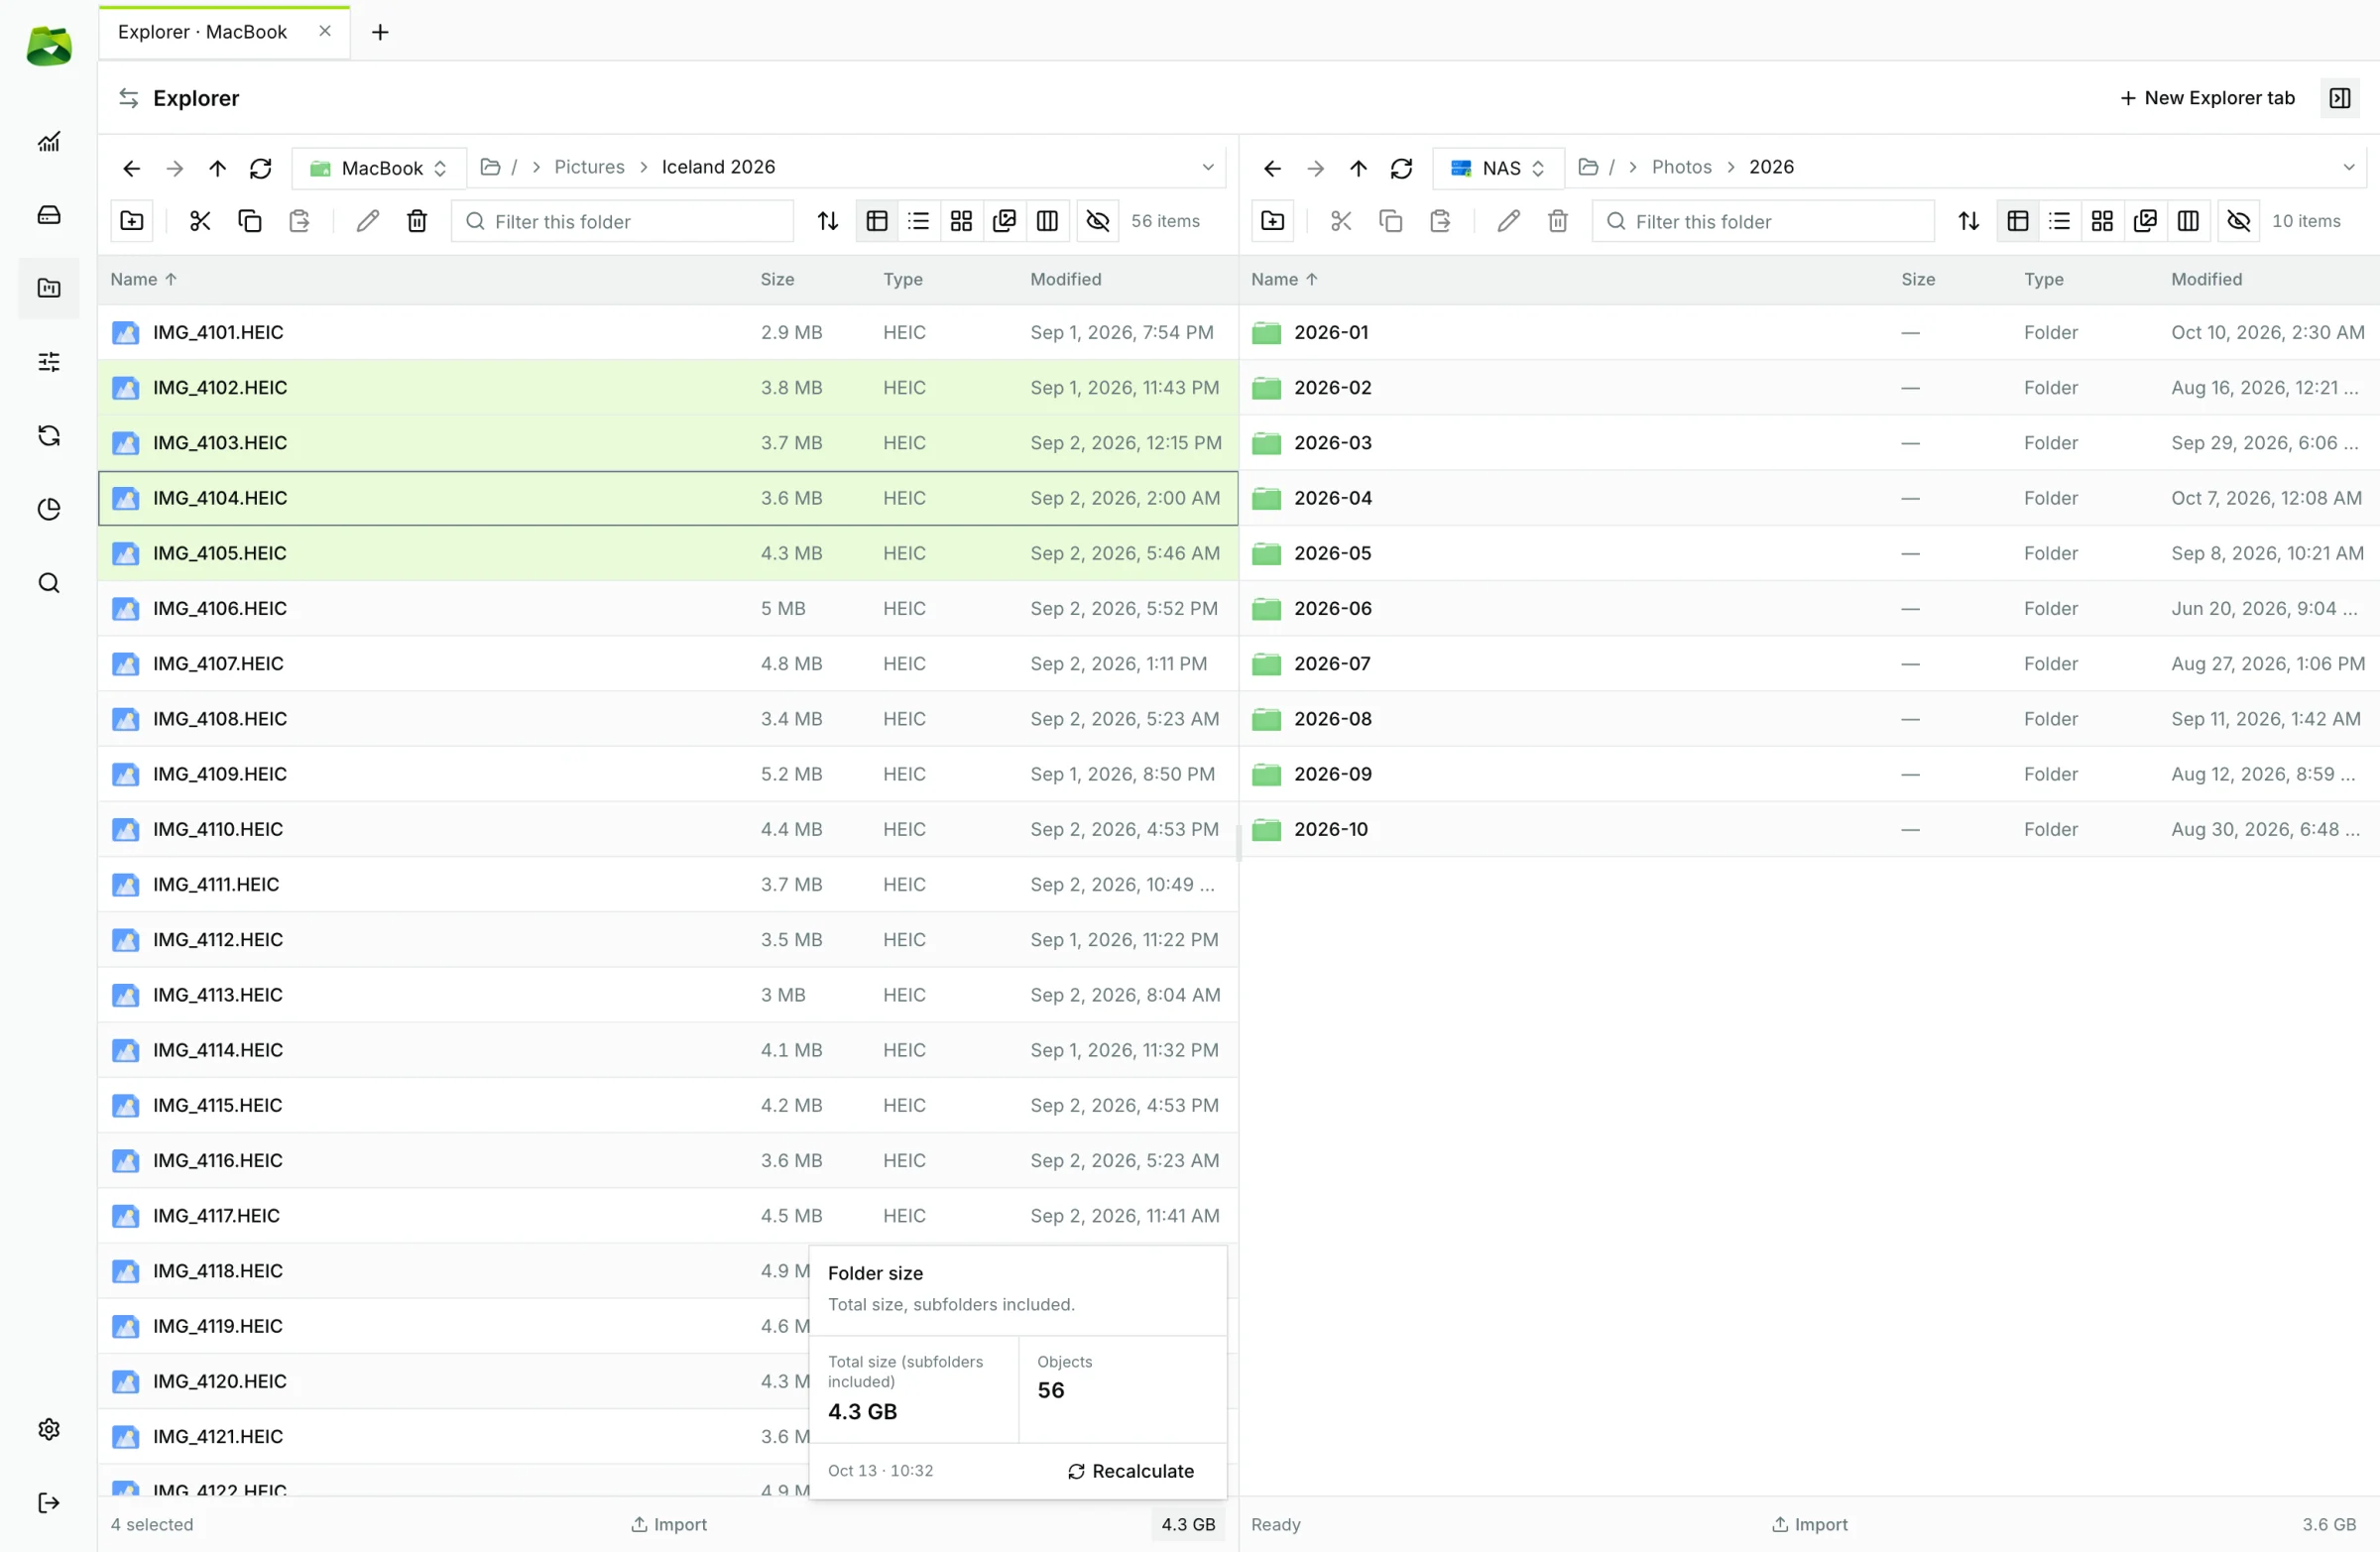The image size is (2380, 1552).
Task: Open the sync sidebar icon
Action: point(49,435)
